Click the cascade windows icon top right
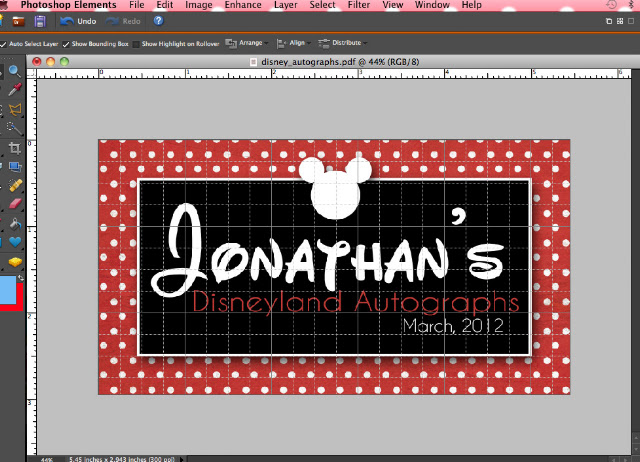 coord(609,21)
